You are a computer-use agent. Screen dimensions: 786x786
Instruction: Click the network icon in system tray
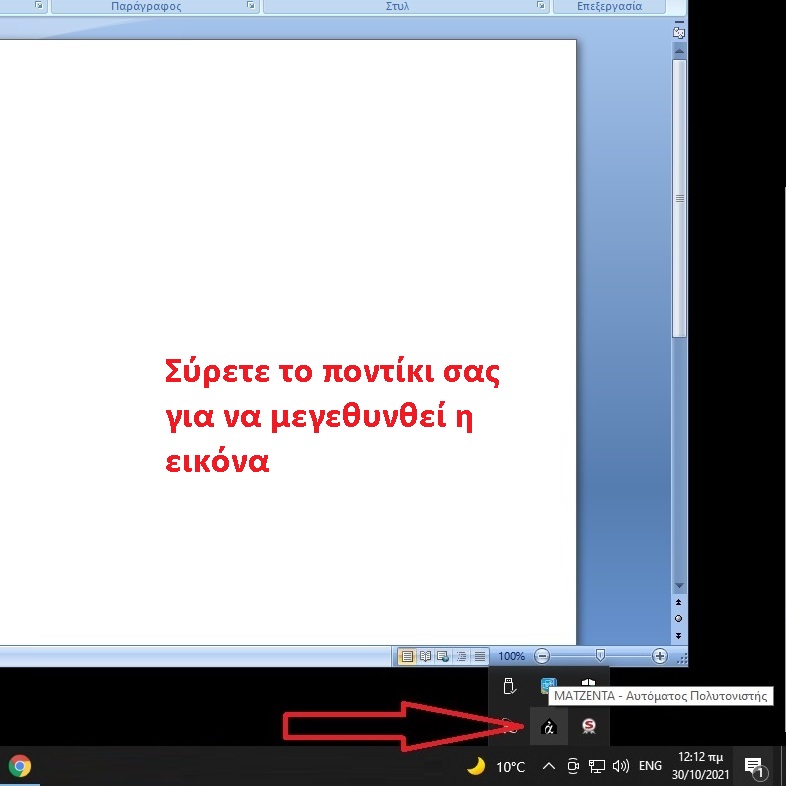click(x=597, y=766)
